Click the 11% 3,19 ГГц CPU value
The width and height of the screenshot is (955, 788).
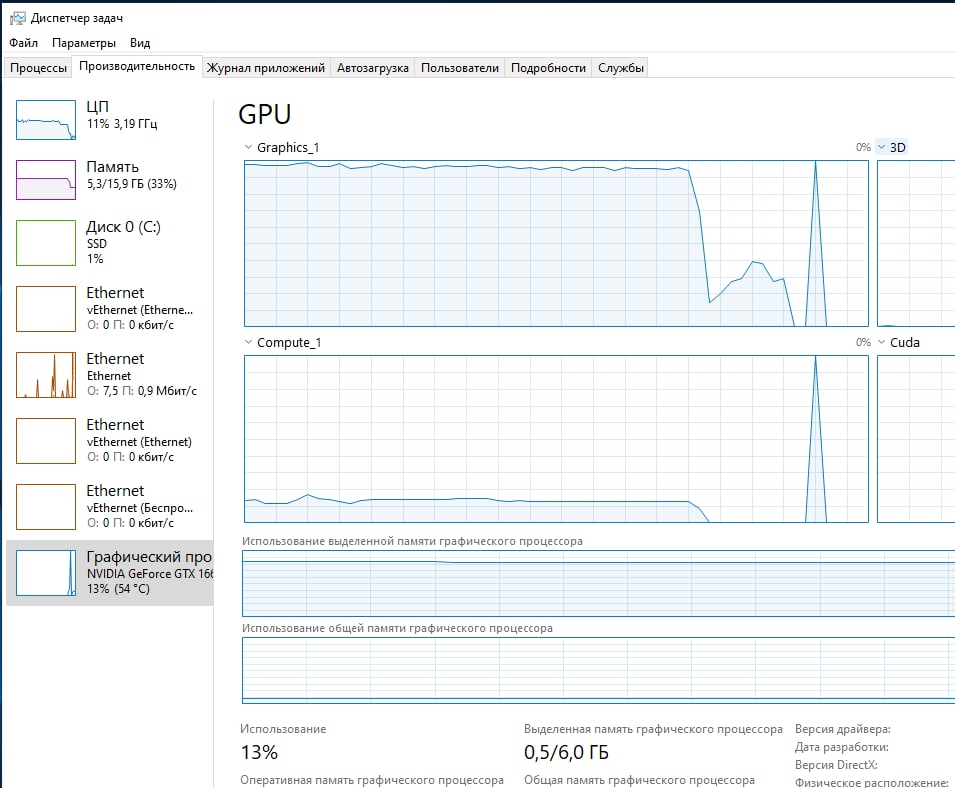[x=122, y=124]
